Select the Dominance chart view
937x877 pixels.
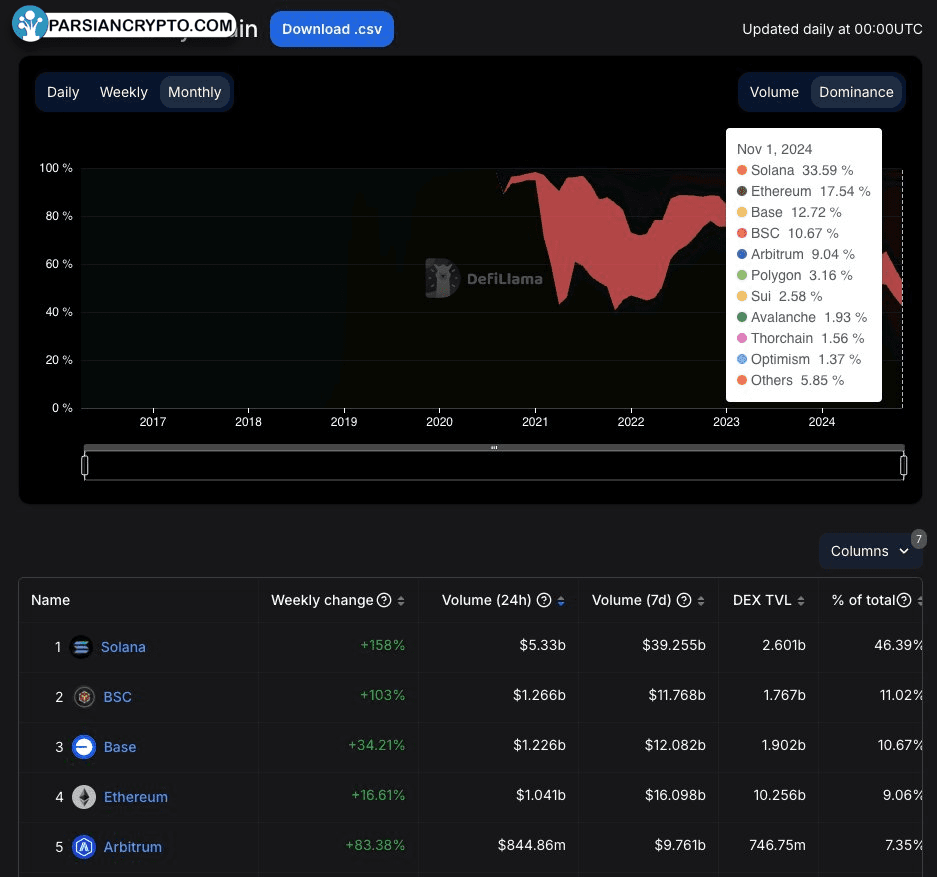(x=856, y=92)
